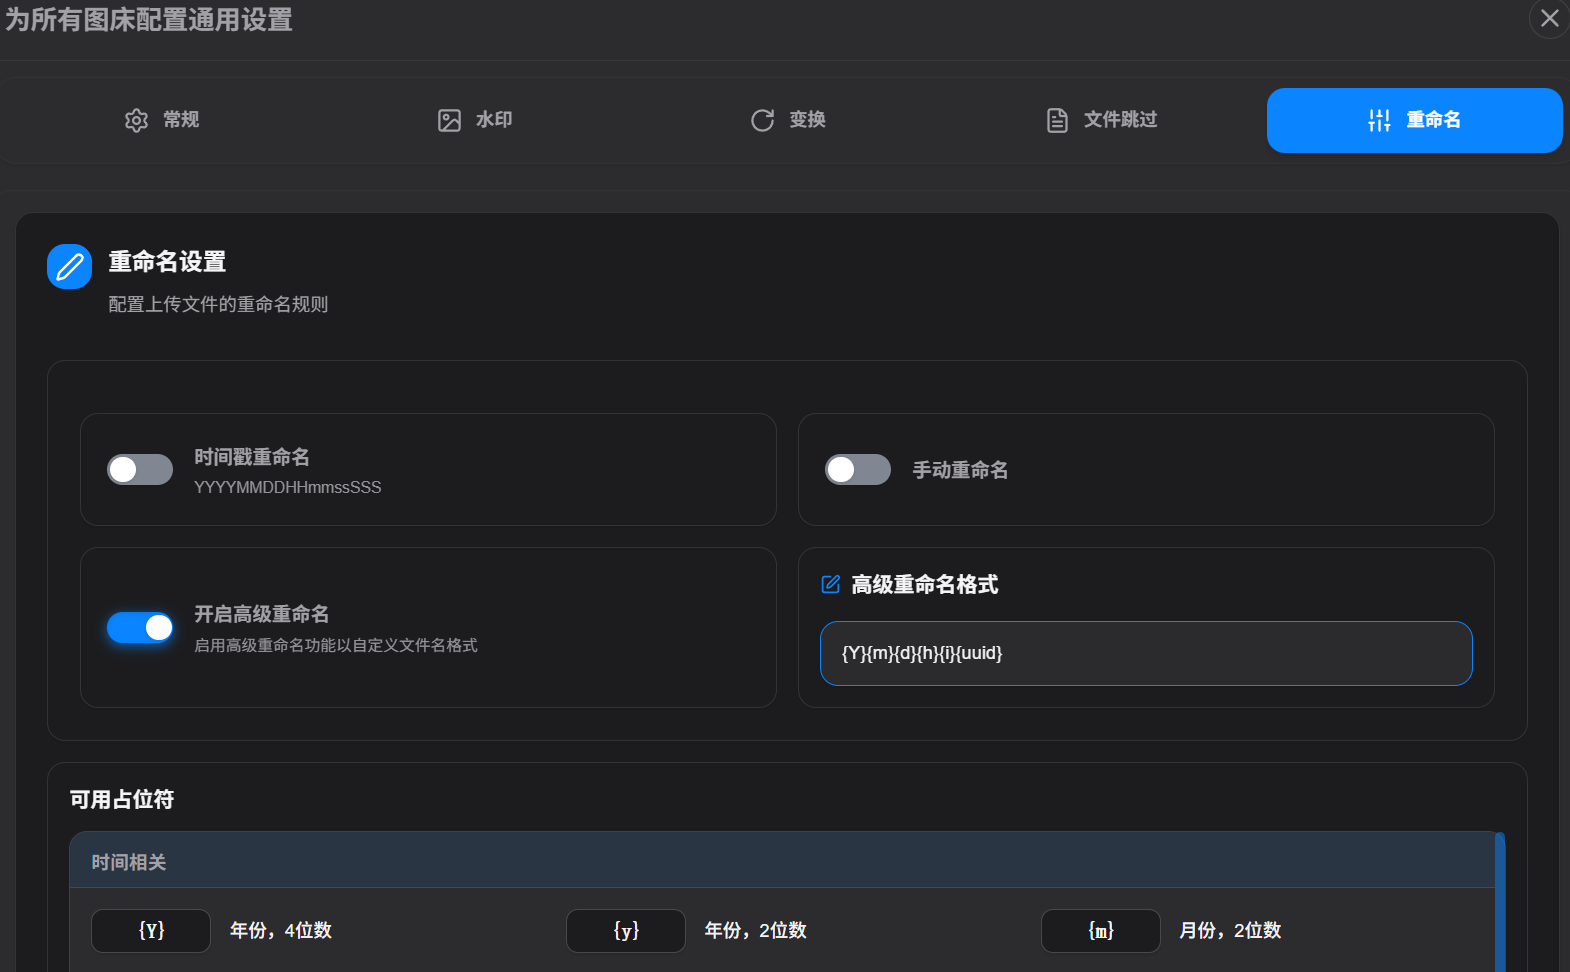
Task: Click the image icon on 水印 tab
Action: coord(449,120)
